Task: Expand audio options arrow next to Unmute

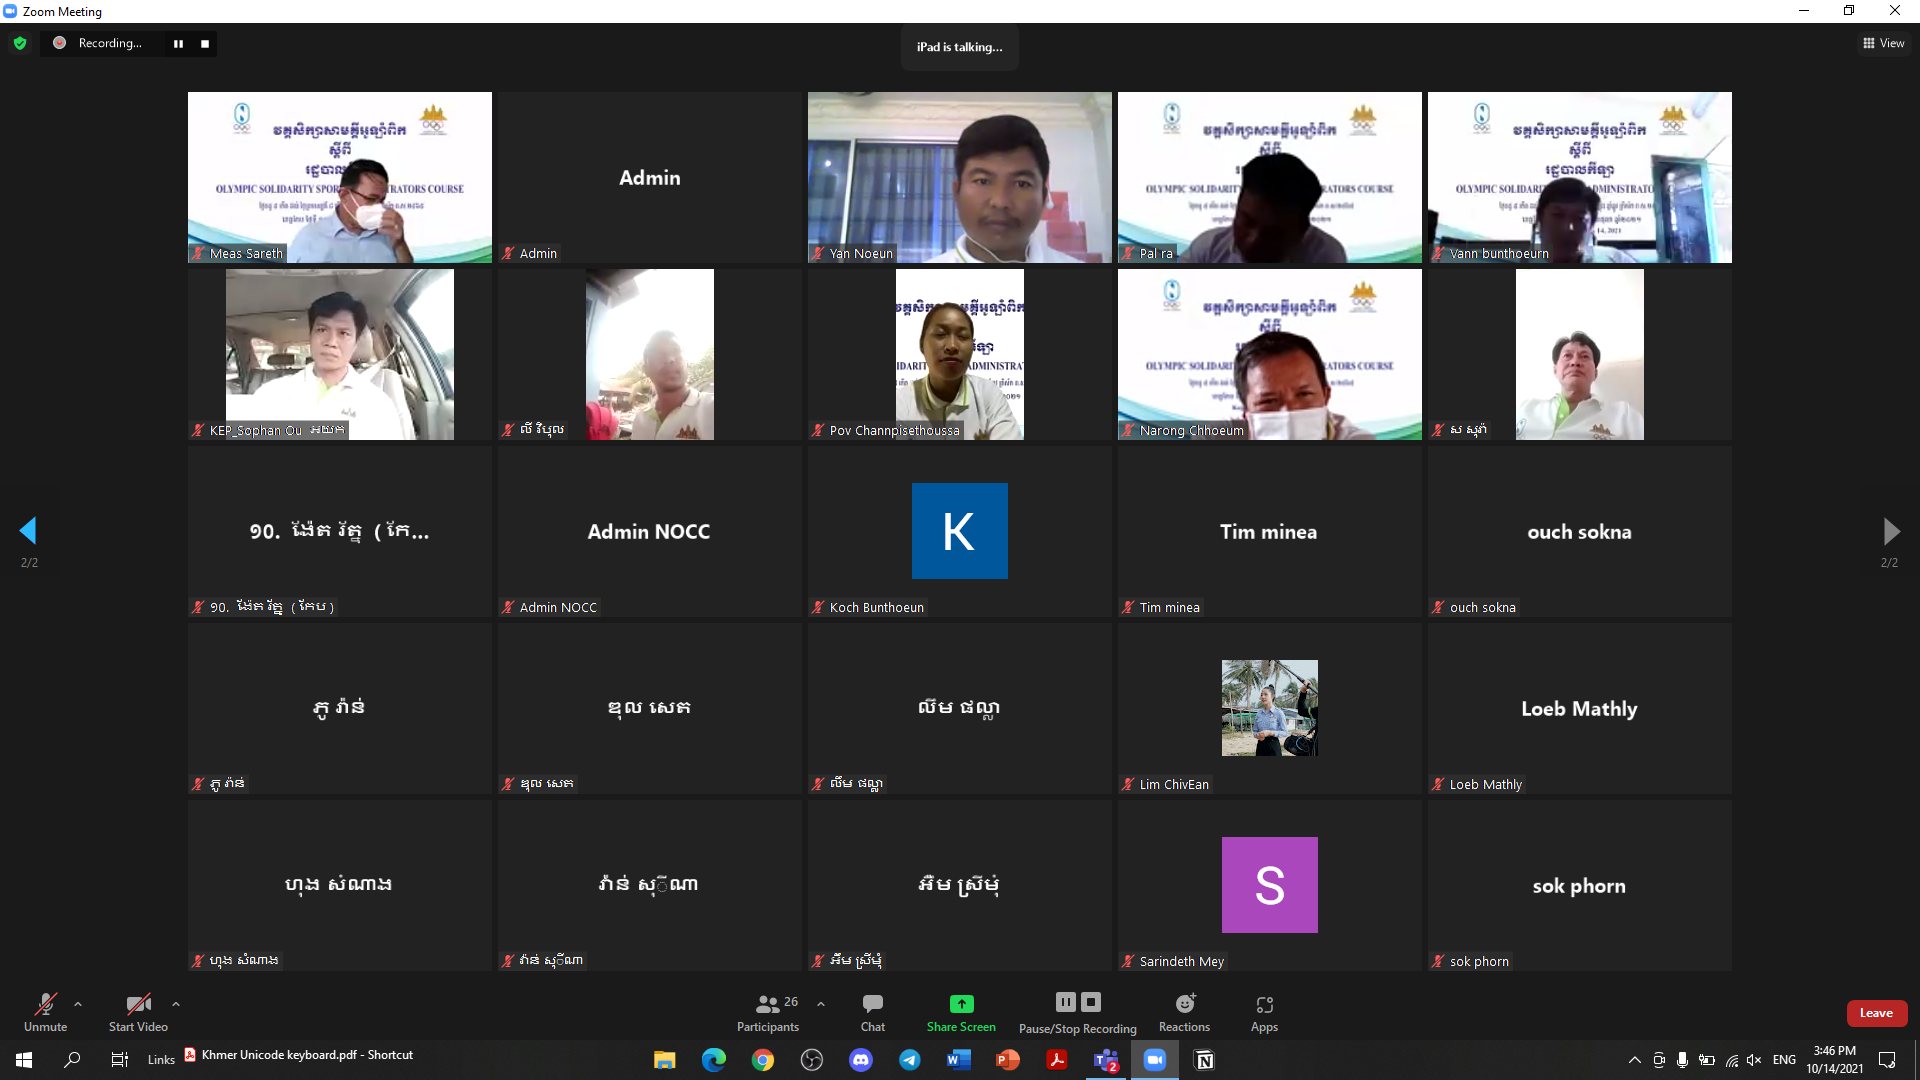Action: pos(78,1004)
